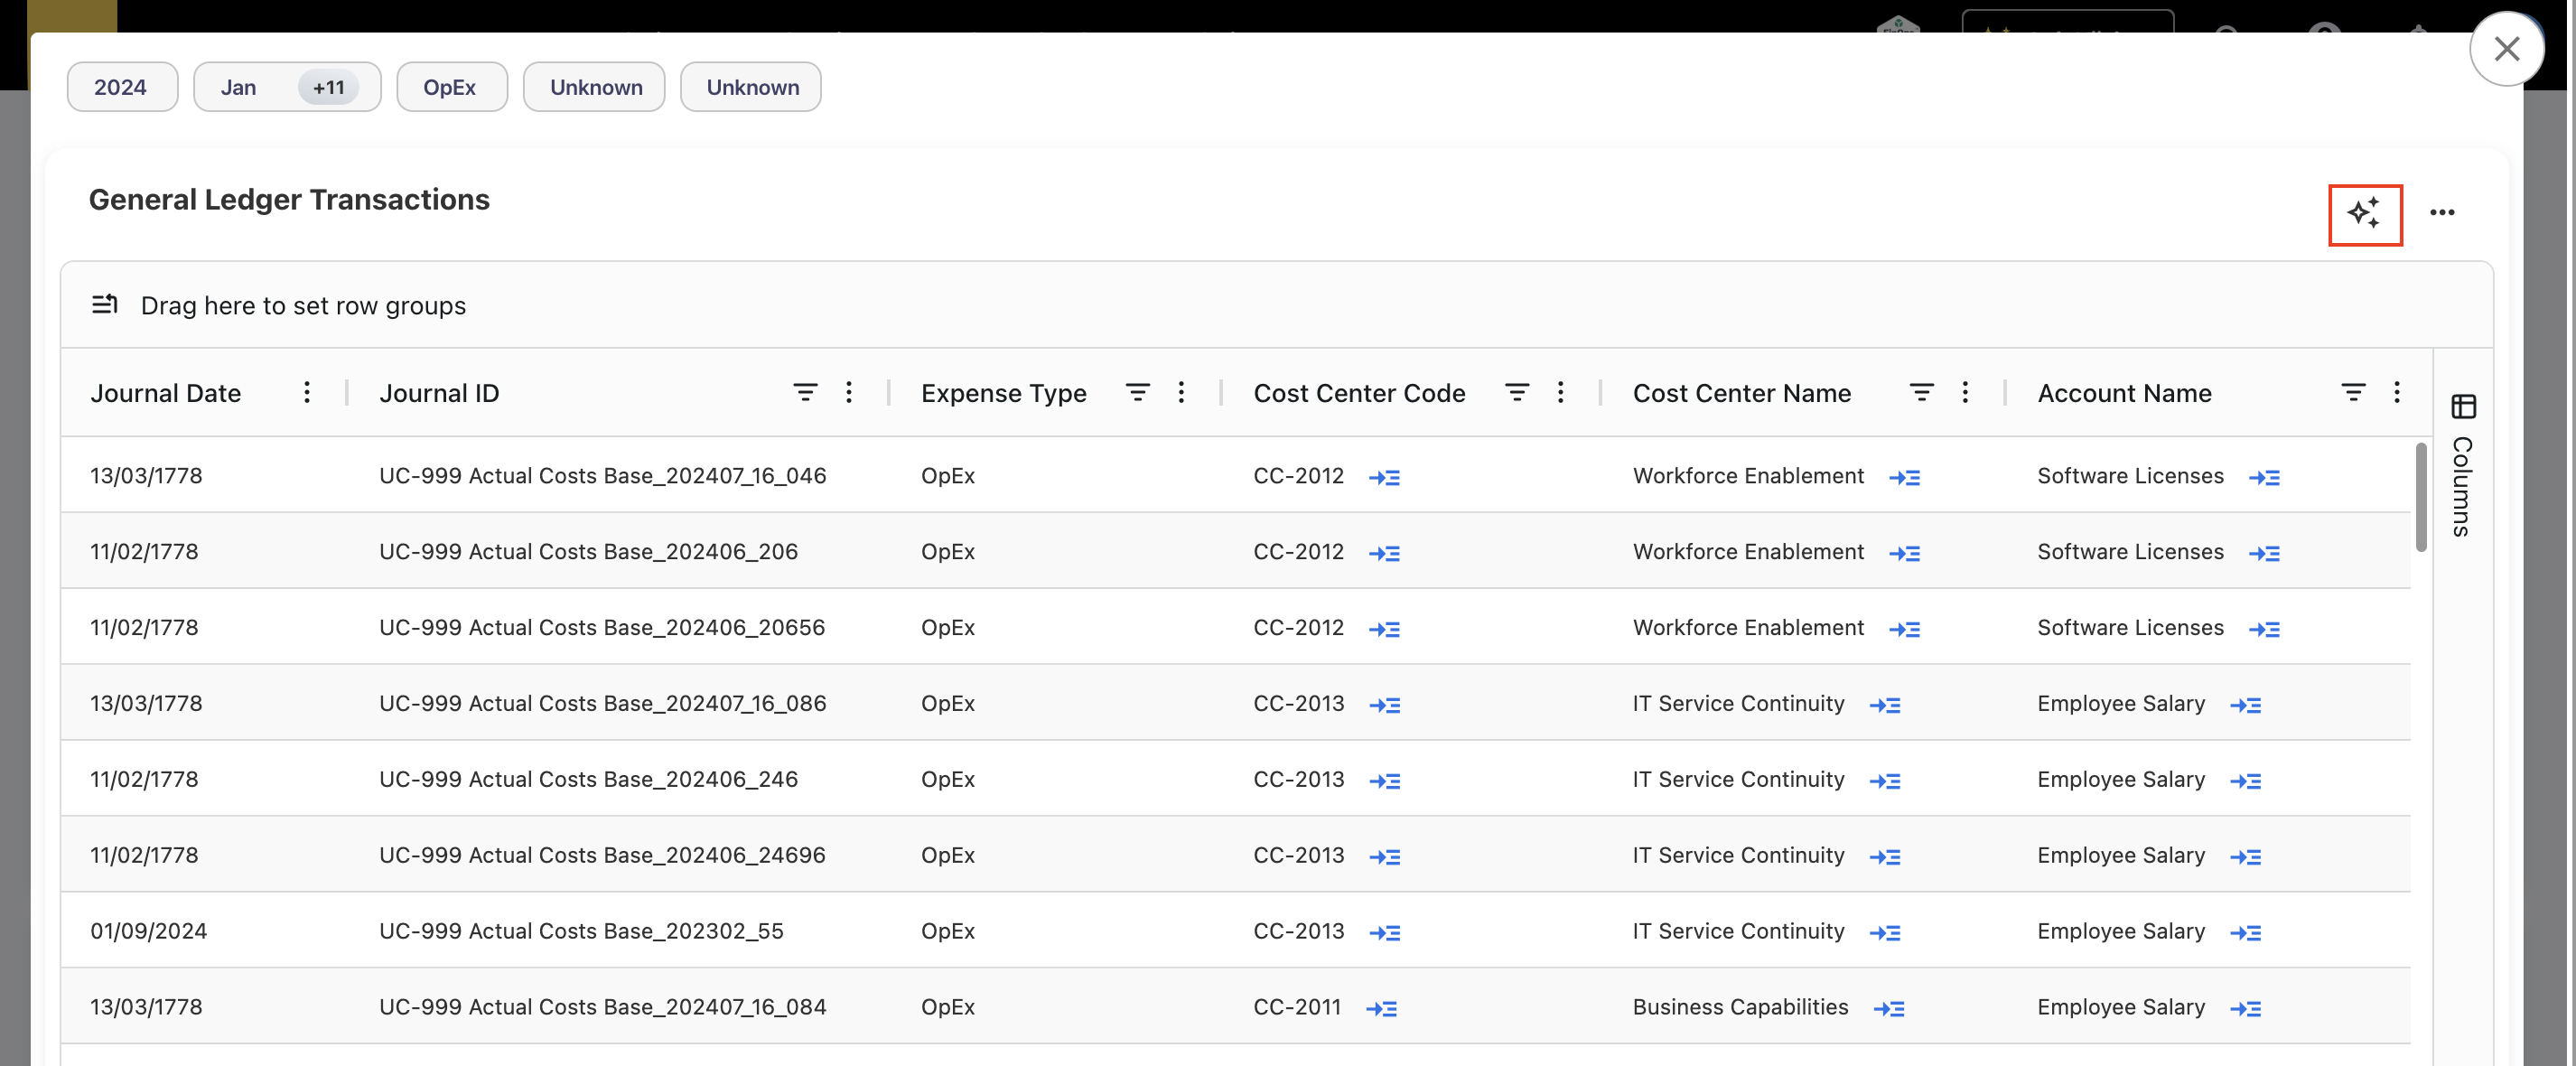Open Journal Date column menu
2576x1066 pixels.
tap(307, 392)
